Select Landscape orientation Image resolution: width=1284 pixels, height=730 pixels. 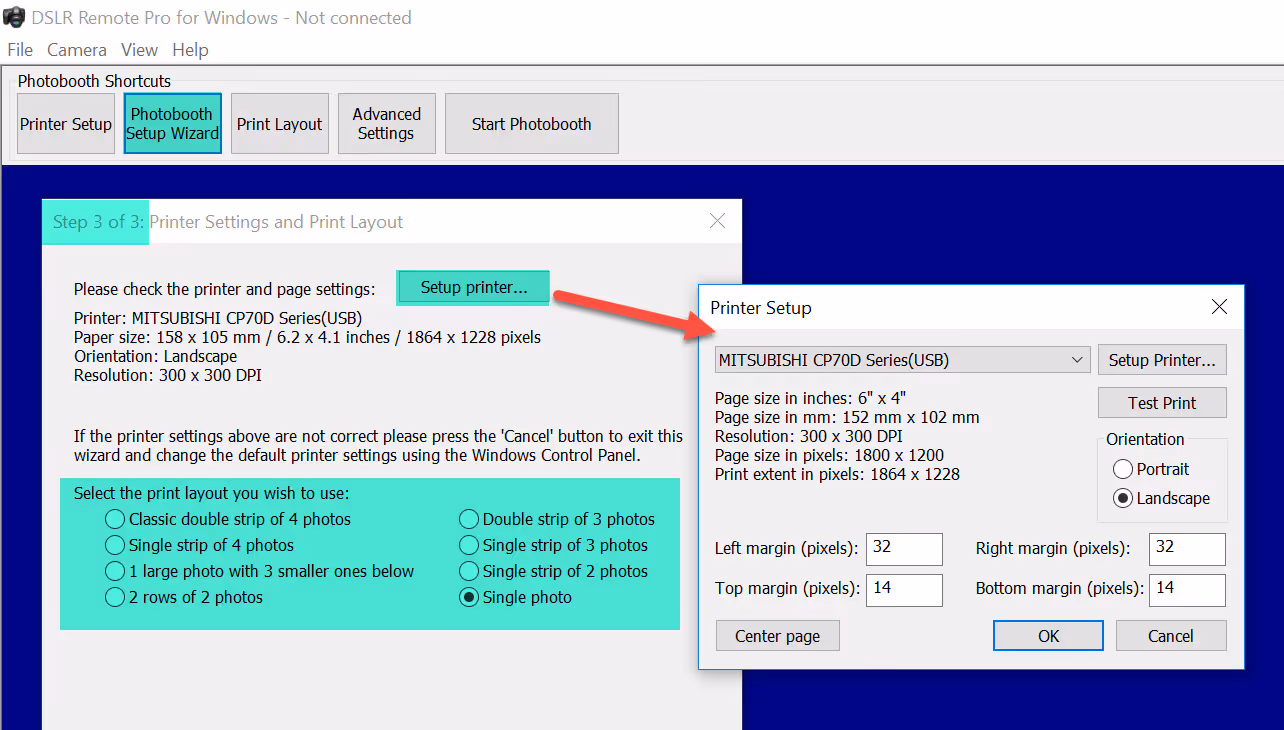pyautogui.click(x=1160, y=498)
